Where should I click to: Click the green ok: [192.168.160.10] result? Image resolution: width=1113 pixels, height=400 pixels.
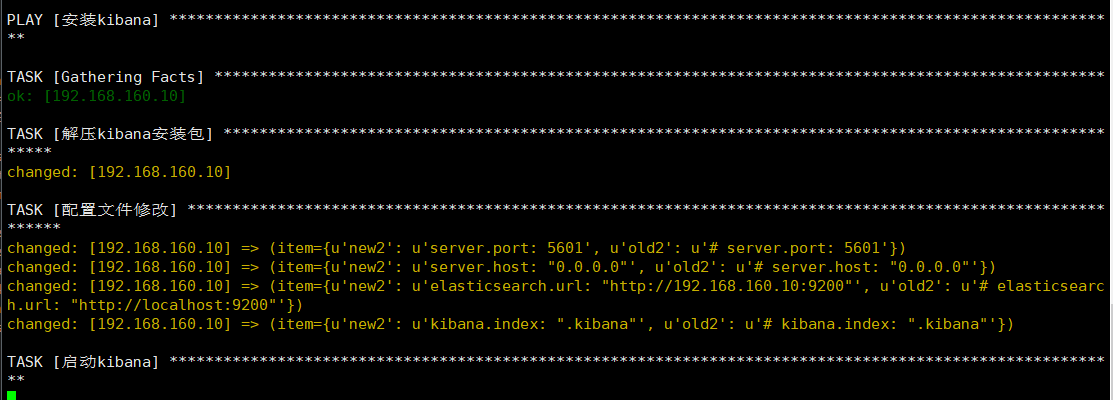click(x=97, y=96)
